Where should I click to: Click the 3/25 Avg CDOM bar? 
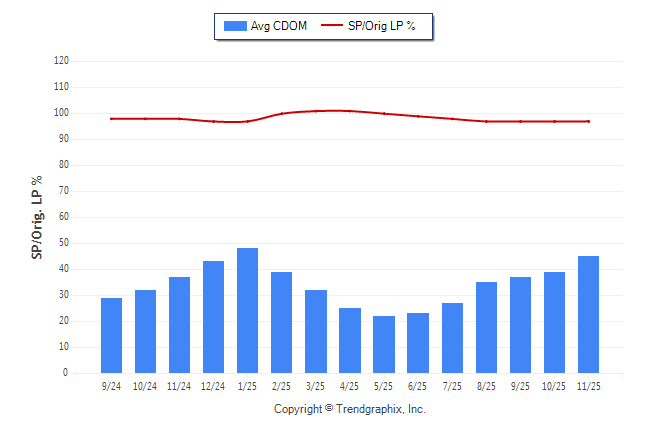point(316,332)
